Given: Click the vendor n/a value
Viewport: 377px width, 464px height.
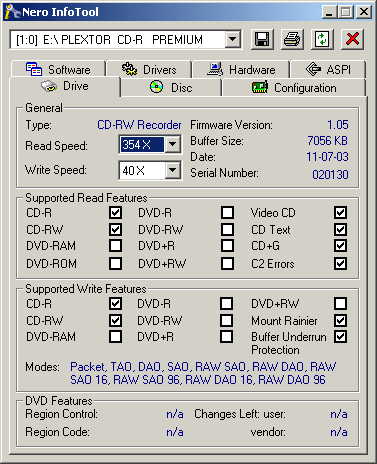Looking at the screenshot, I should pos(339,432).
